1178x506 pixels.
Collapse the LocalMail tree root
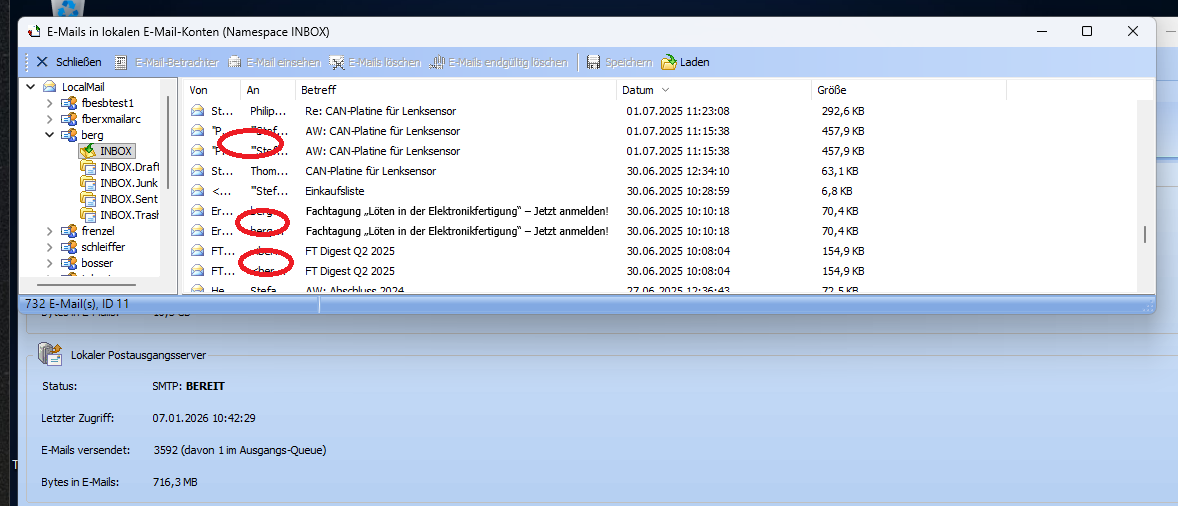click(x=31, y=86)
